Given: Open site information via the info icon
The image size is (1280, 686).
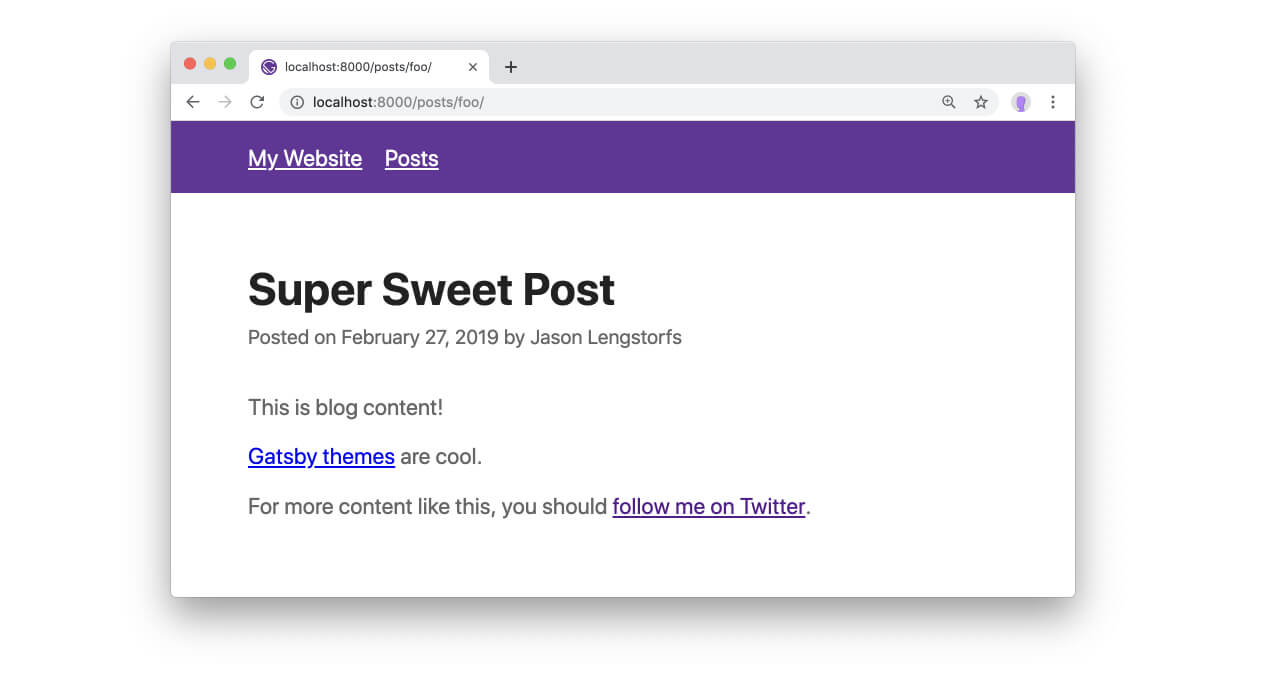Looking at the screenshot, I should coord(296,101).
